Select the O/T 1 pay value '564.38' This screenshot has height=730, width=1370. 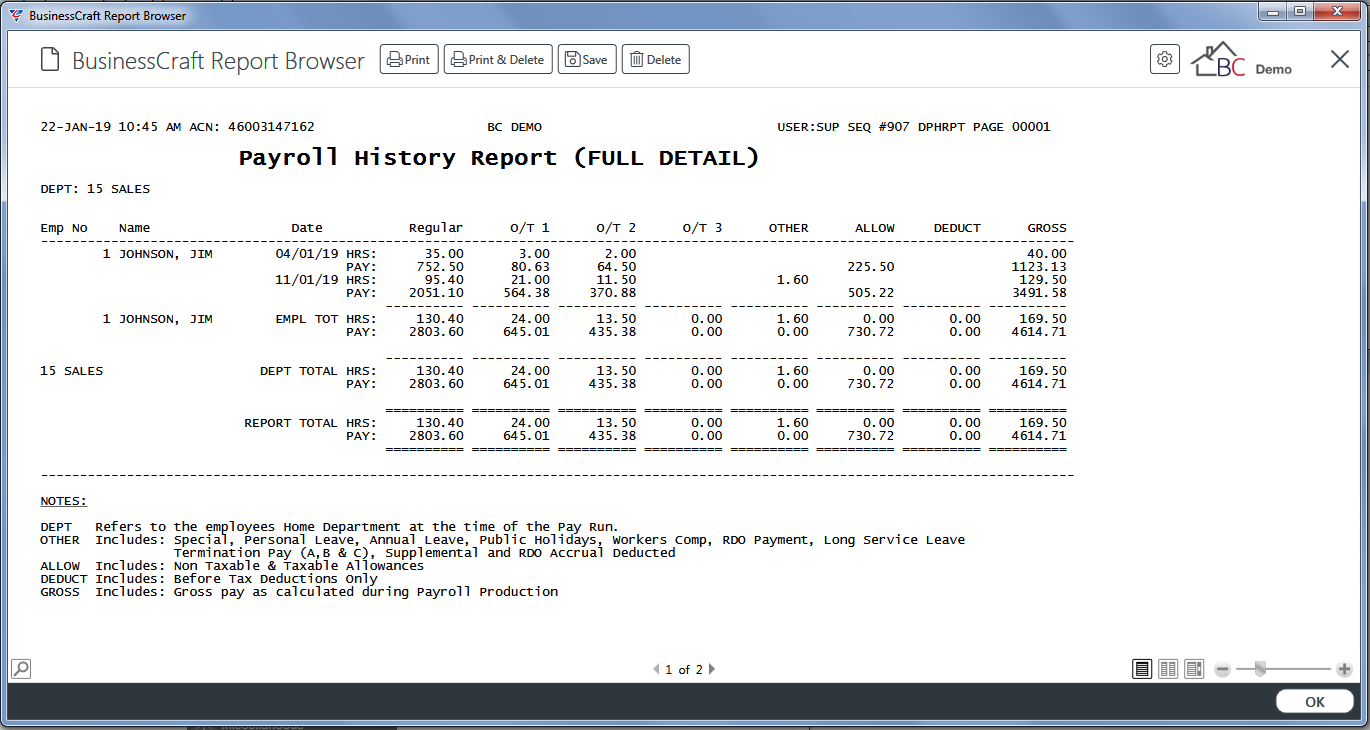pos(526,293)
